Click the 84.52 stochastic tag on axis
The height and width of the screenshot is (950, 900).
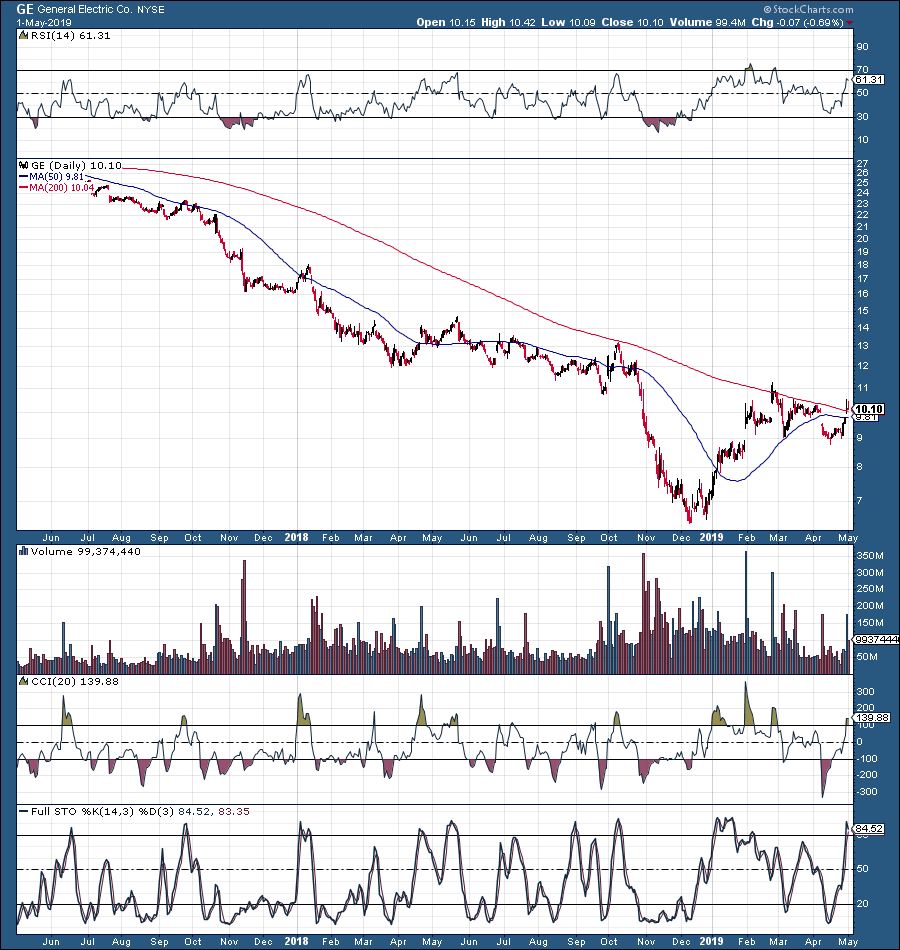[869, 829]
